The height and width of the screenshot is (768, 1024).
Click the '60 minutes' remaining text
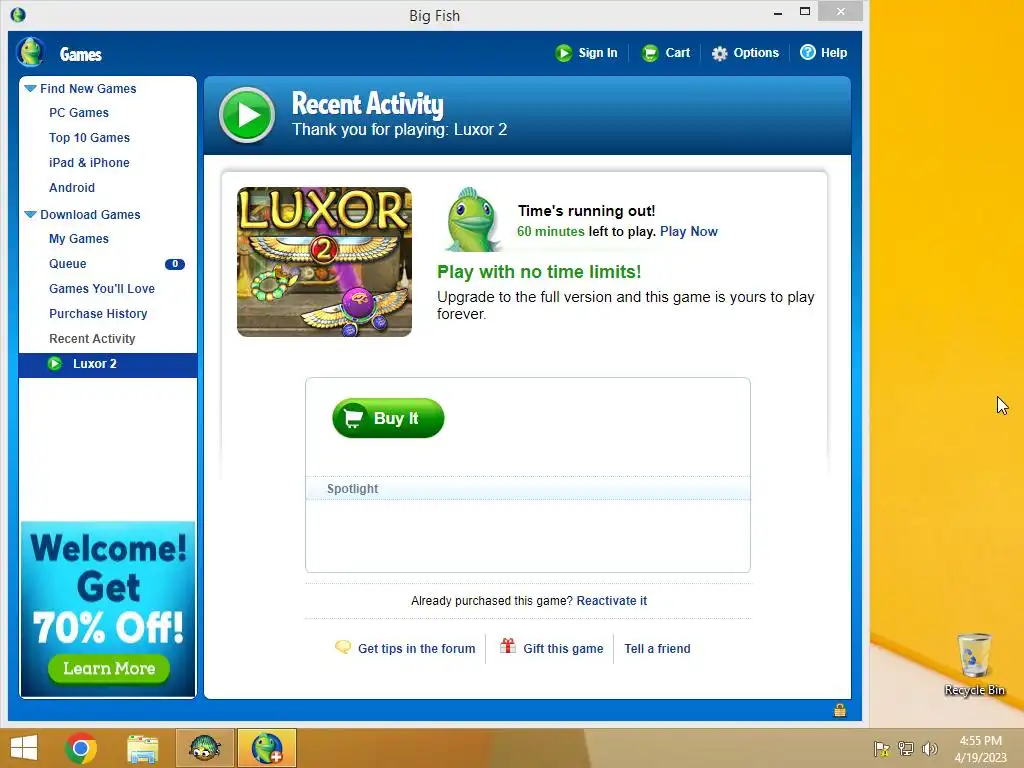(551, 231)
